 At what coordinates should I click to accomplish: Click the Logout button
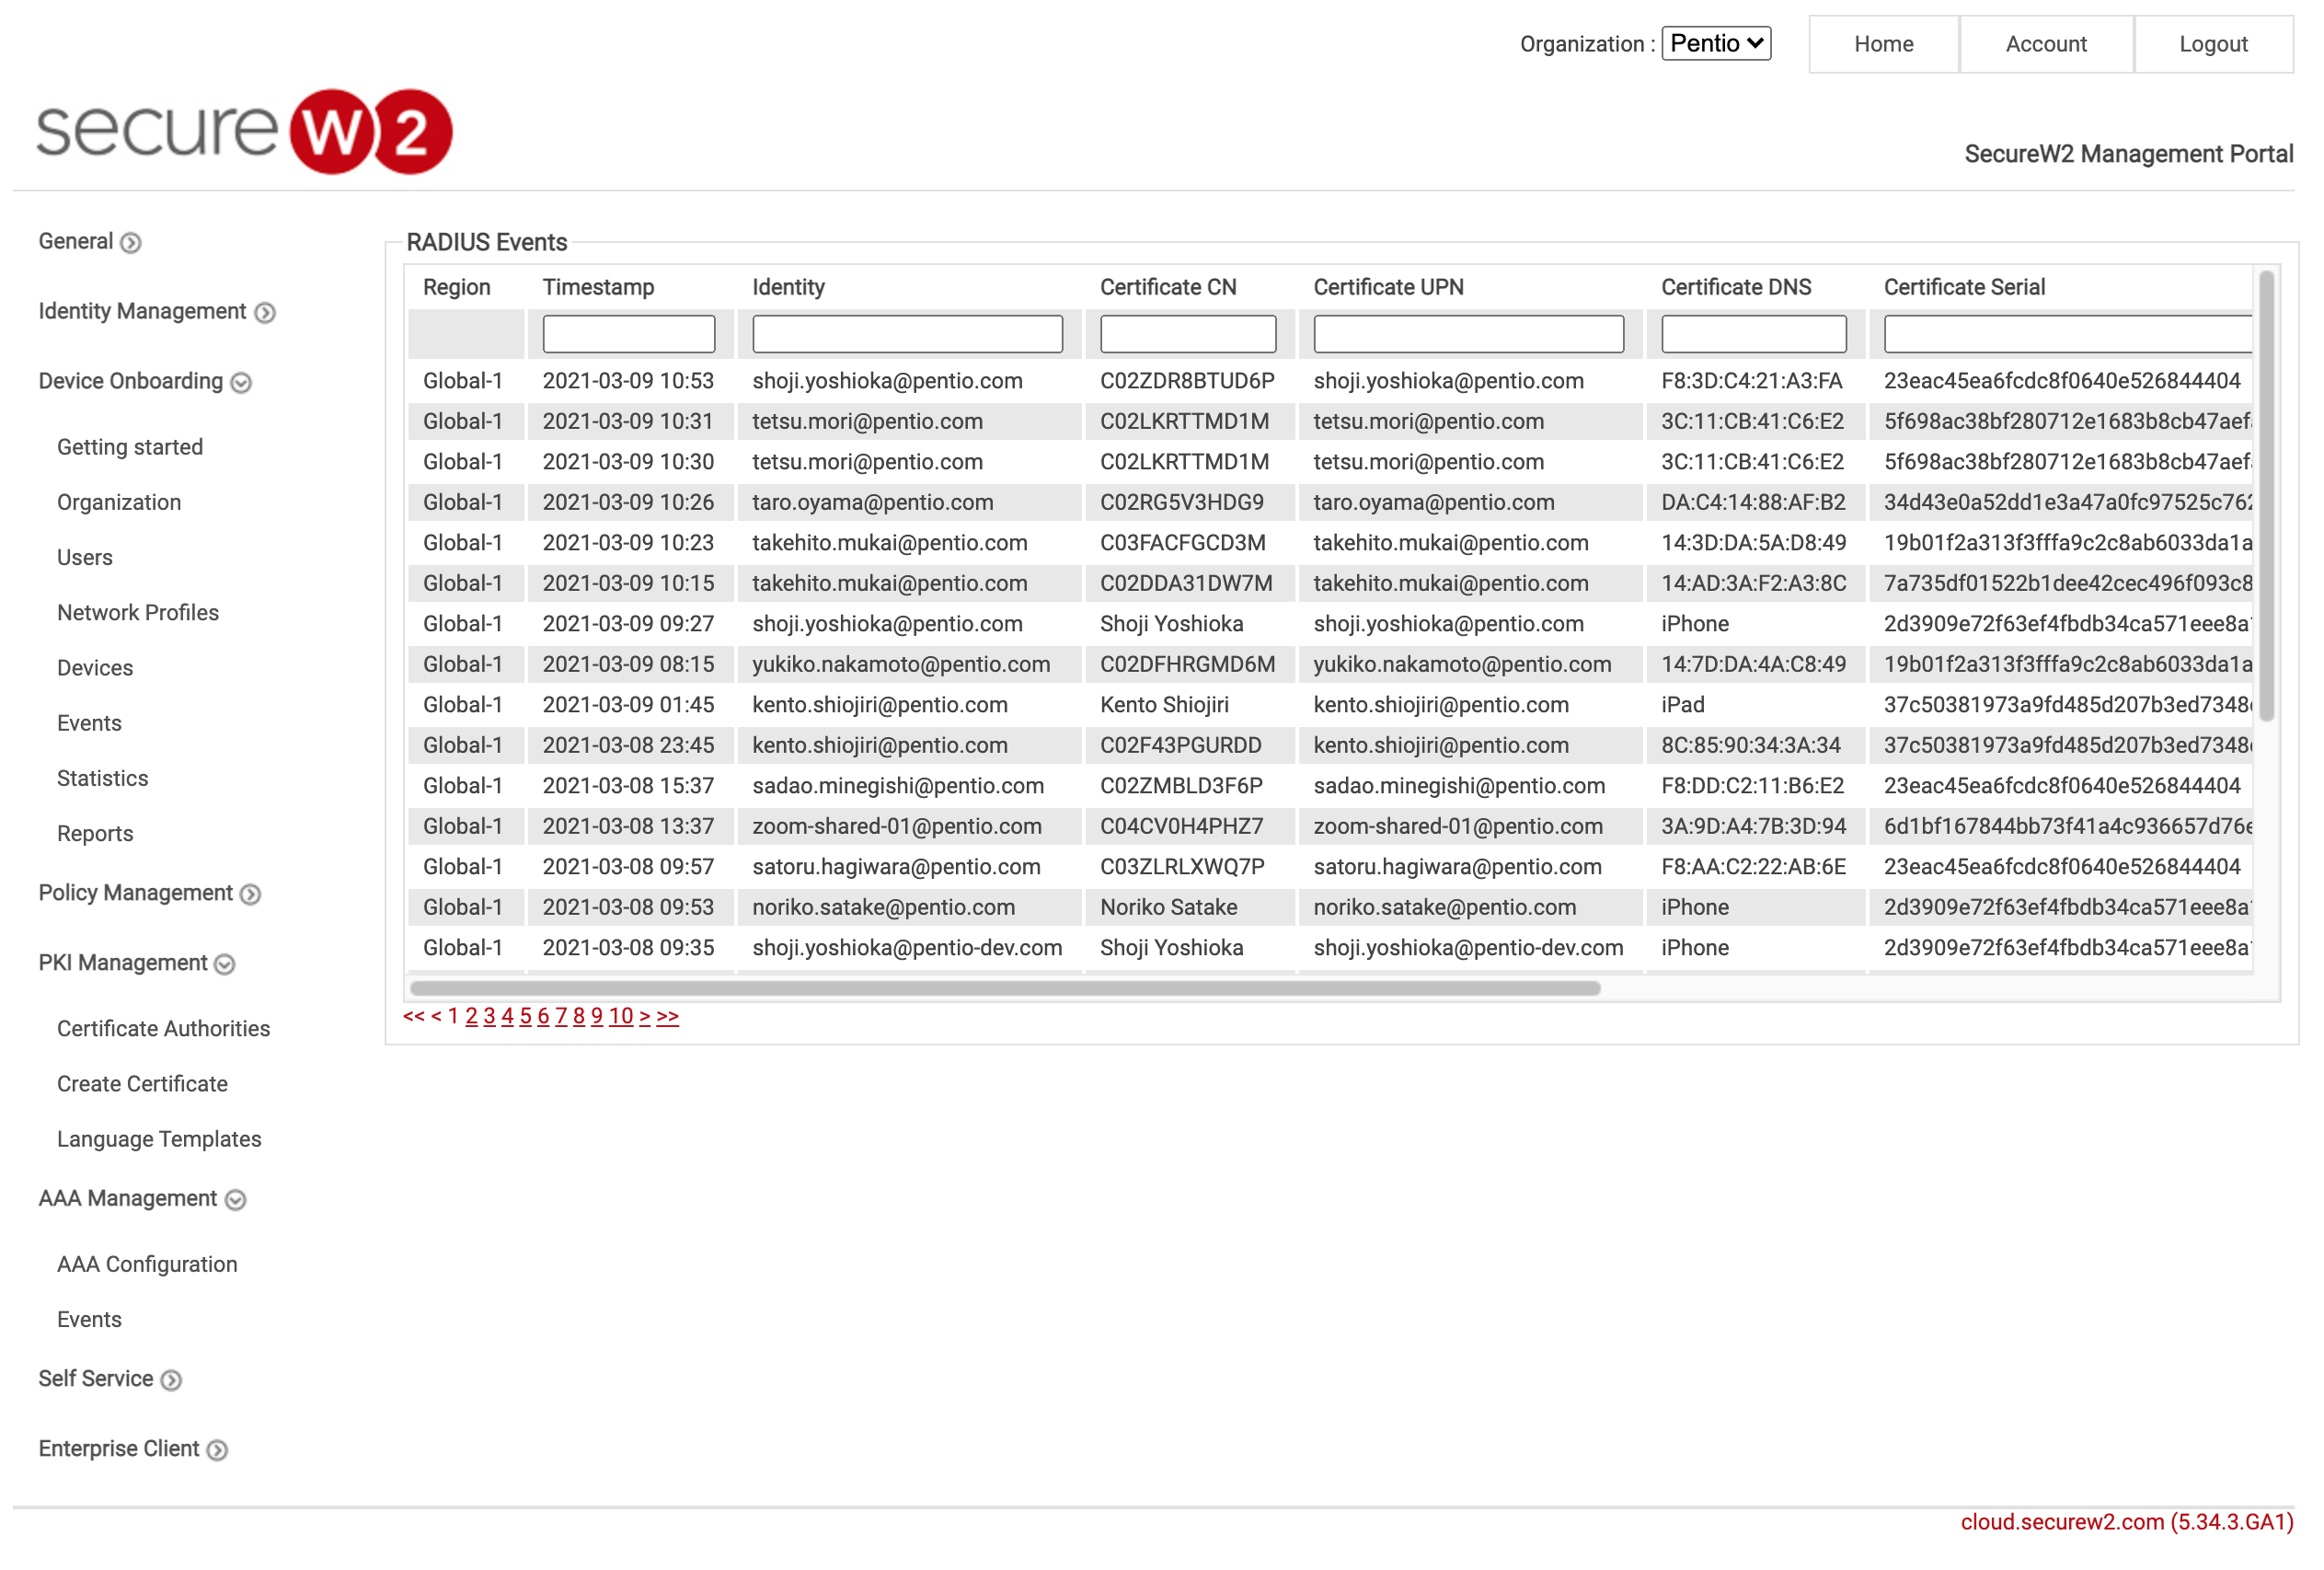(2213, 44)
